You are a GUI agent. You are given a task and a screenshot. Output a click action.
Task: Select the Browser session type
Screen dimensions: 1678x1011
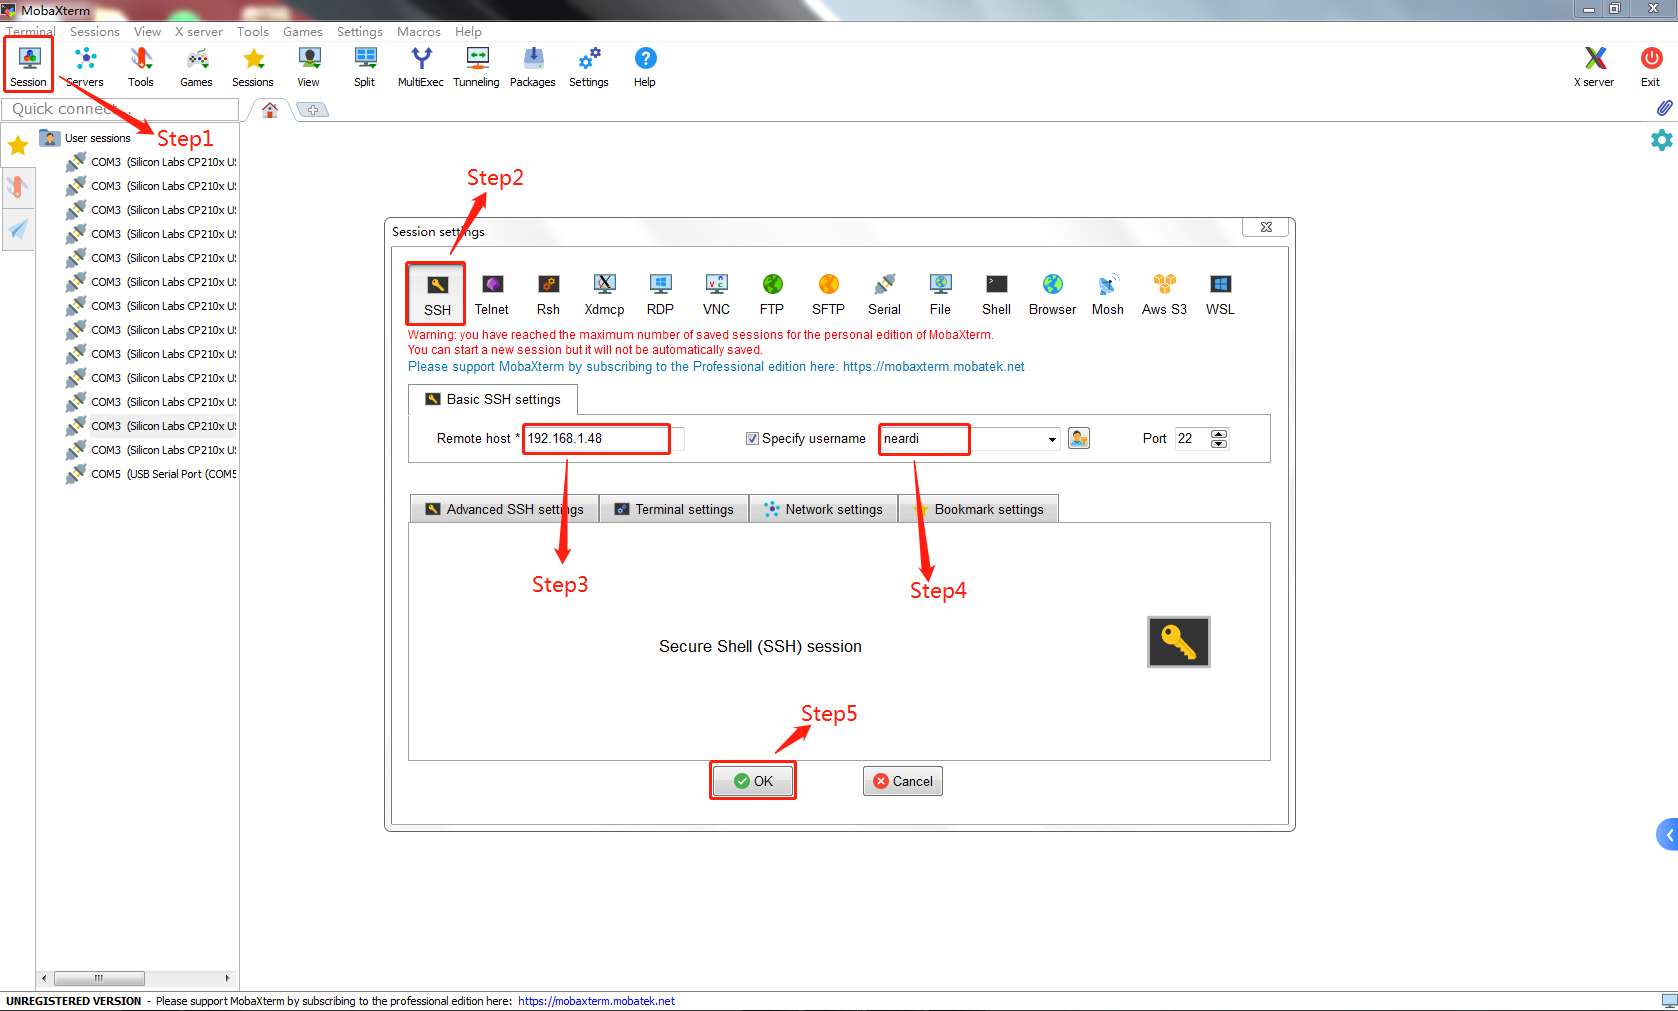1052,294
